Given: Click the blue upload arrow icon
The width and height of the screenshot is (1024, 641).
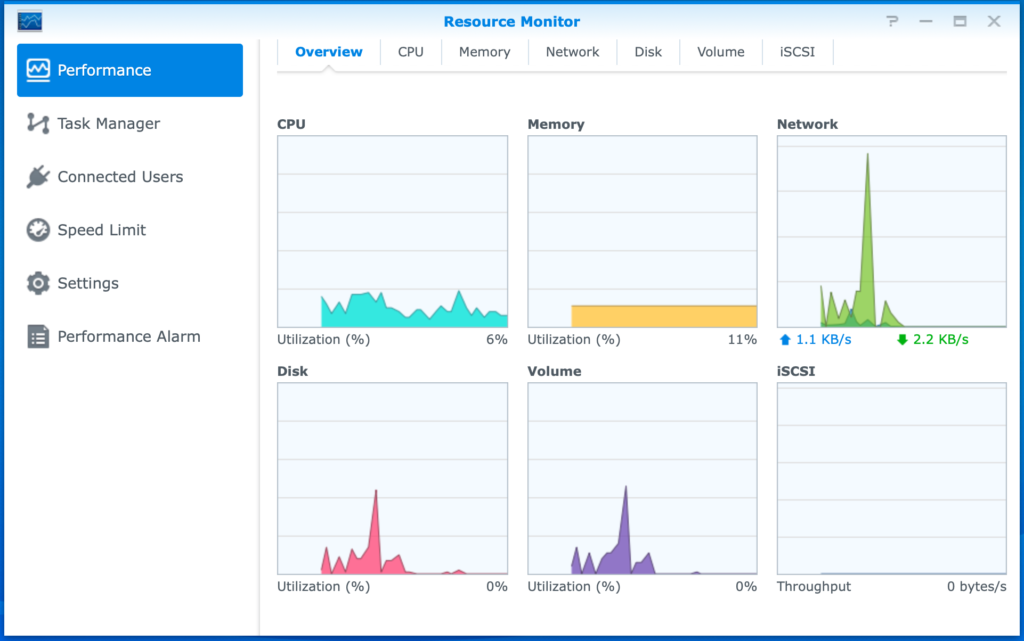Looking at the screenshot, I should pos(784,339).
